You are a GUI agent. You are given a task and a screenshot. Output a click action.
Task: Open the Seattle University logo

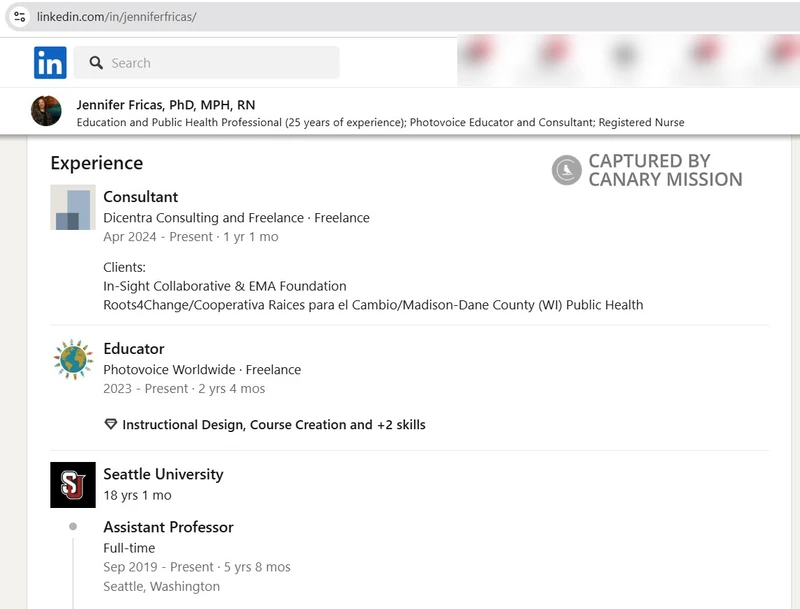tap(73, 485)
